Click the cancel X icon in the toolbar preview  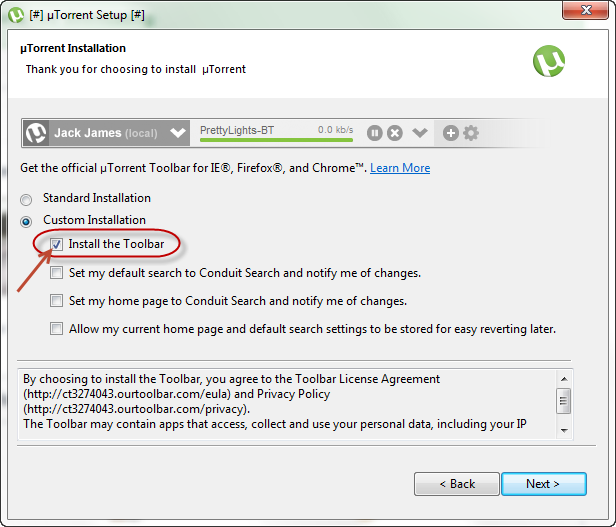395,133
